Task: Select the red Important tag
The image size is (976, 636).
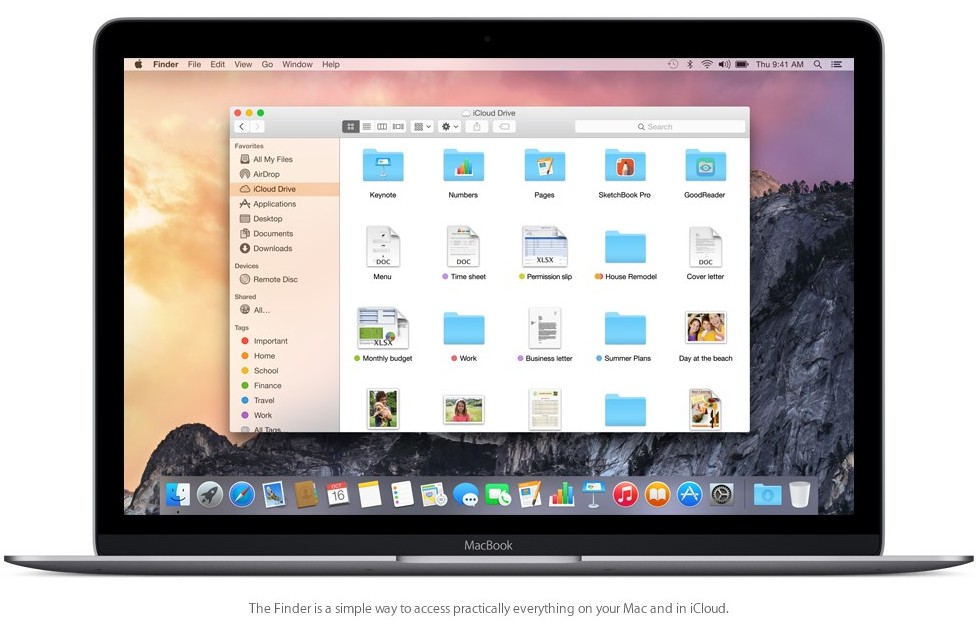Action: click(284, 341)
